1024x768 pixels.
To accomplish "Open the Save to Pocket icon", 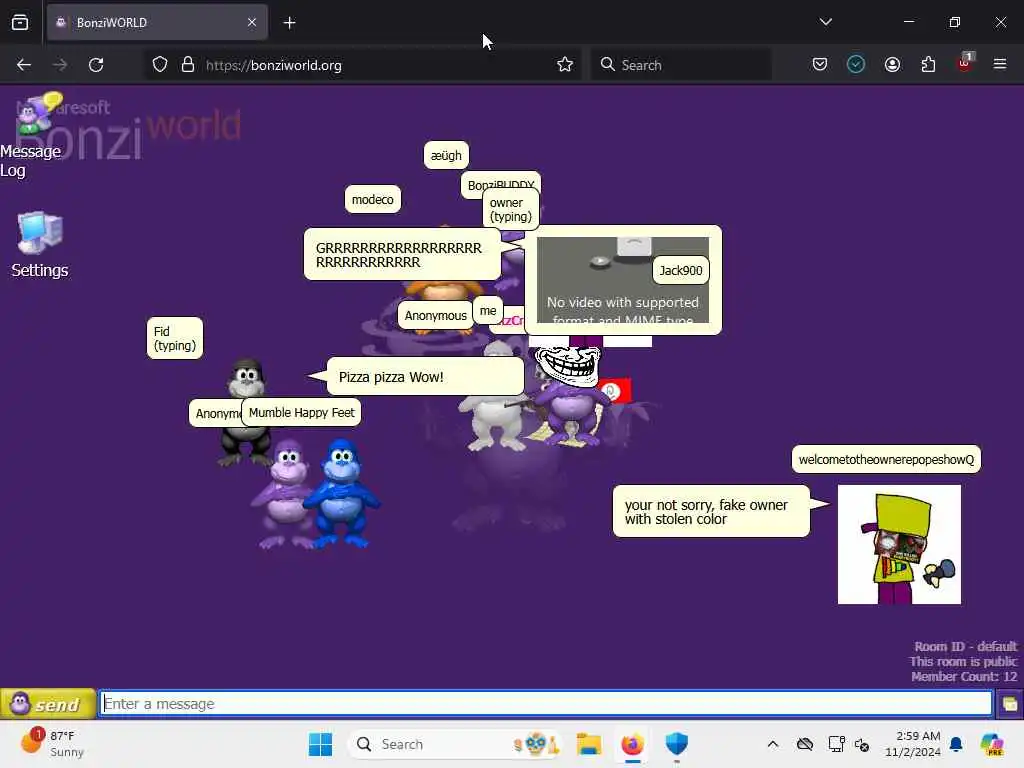I will tap(820, 65).
